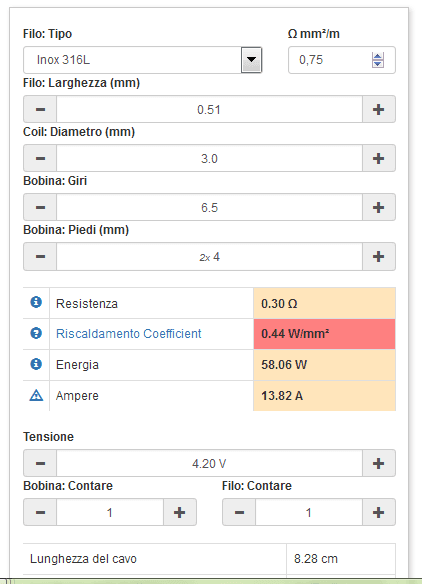Screen dimensions: 422x584
Task: Decrease Tensione with the minus button
Action: click(x=40, y=463)
